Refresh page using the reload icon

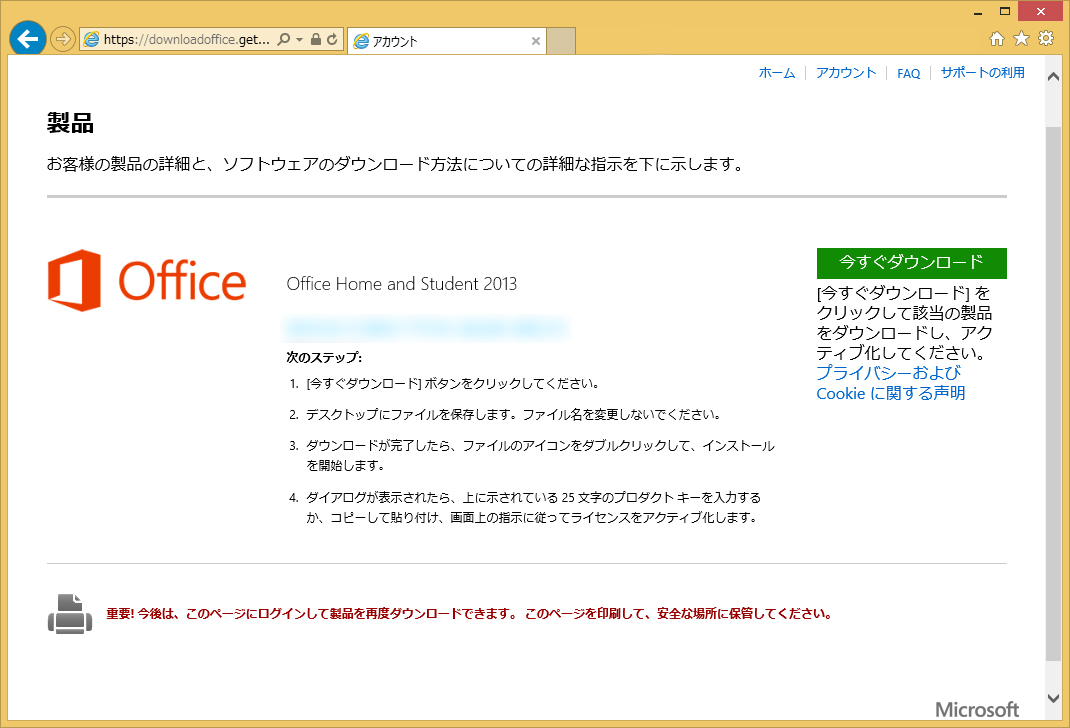[332, 40]
